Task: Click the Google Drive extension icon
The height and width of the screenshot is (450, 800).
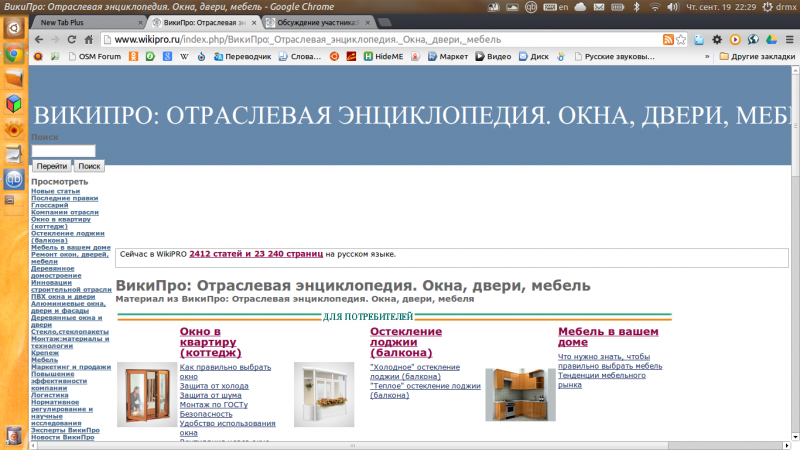Action: click(x=771, y=40)
